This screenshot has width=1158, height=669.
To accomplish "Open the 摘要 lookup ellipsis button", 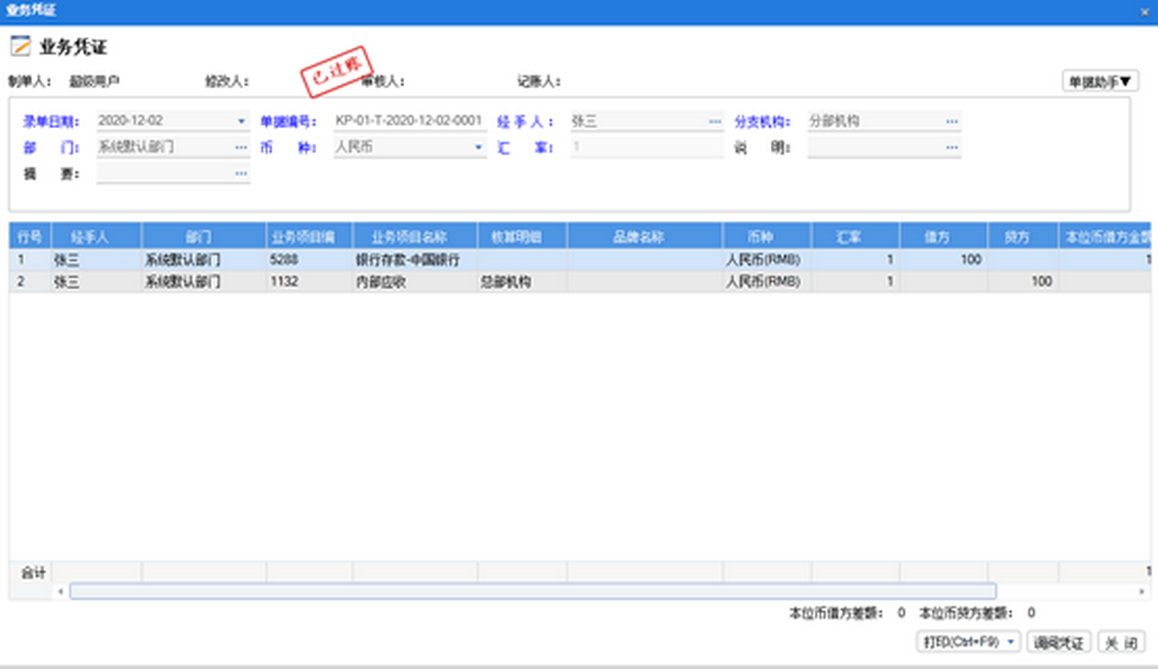I will (x=241, y=173).
